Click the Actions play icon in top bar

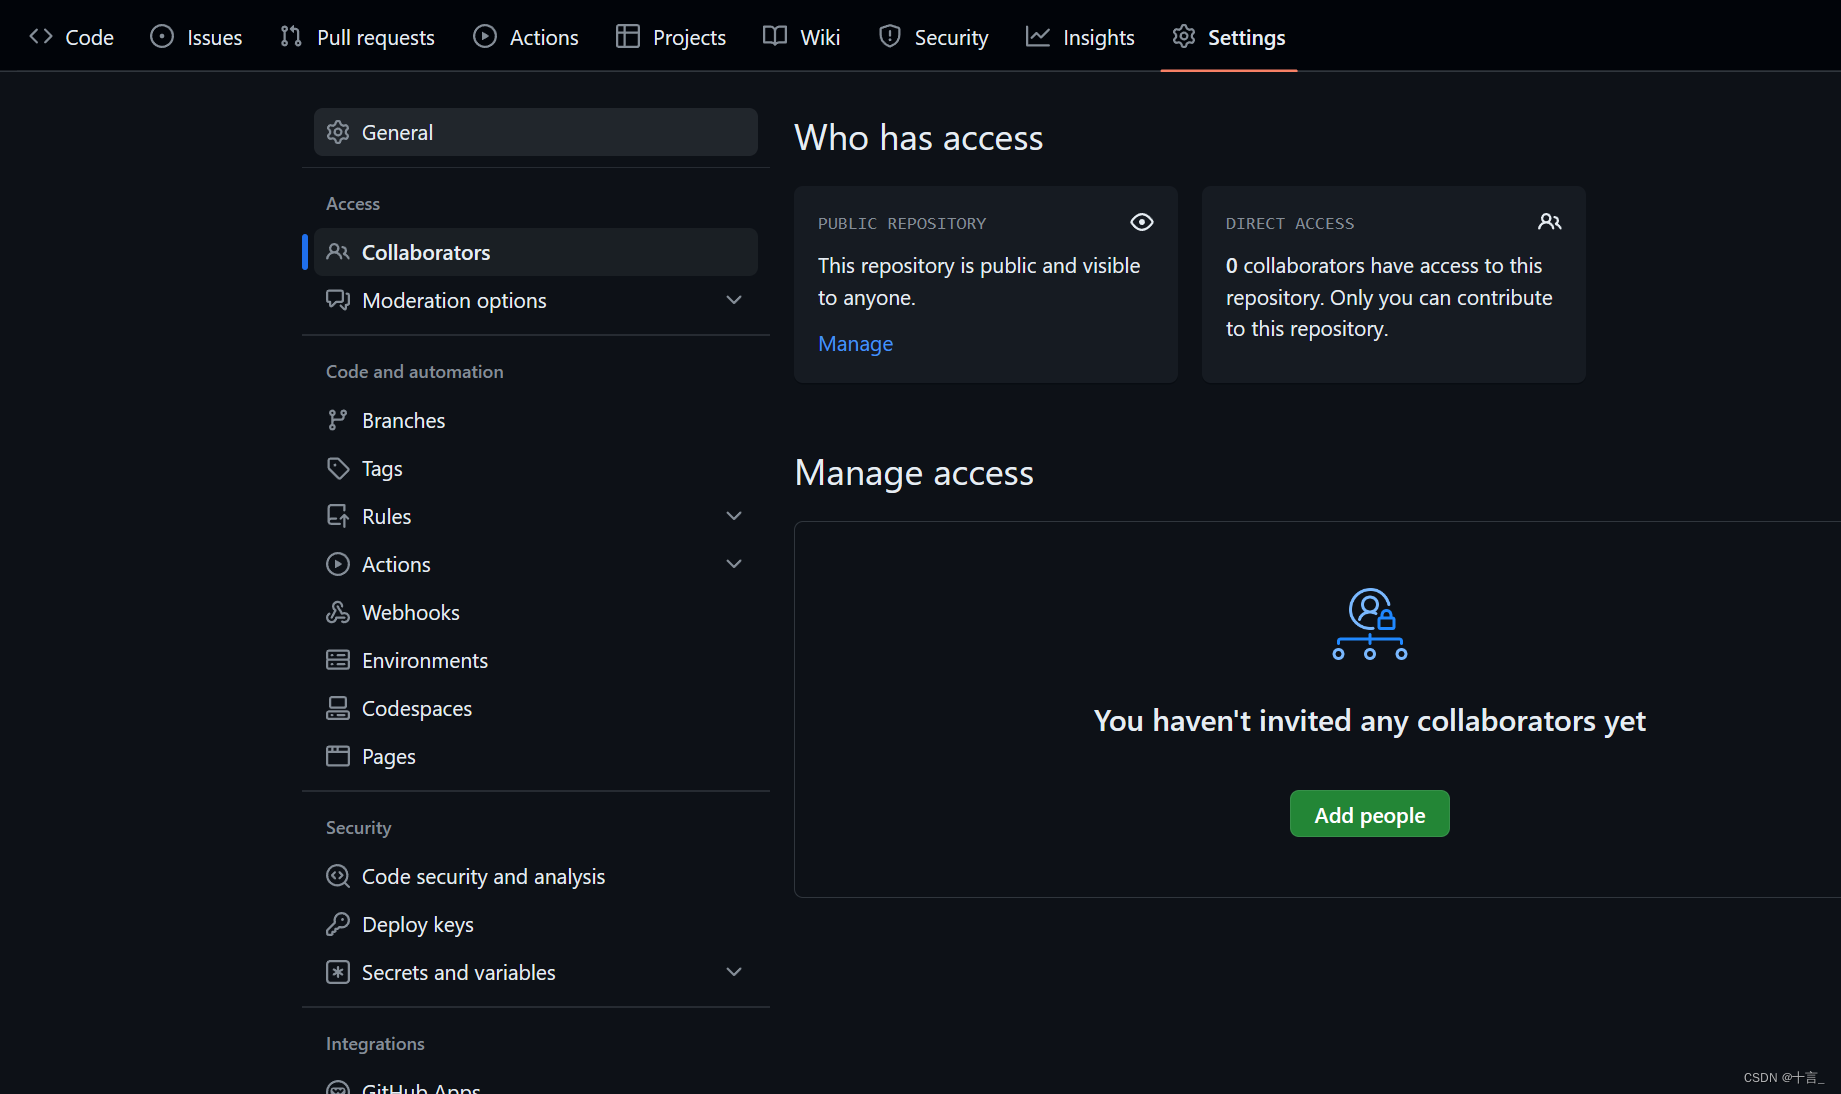pos(485,37)
